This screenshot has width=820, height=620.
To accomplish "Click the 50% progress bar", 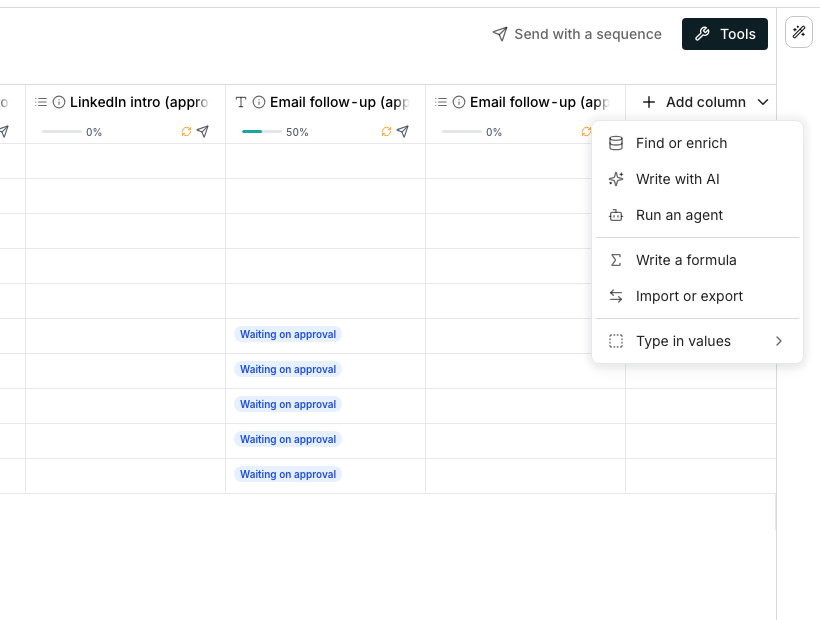I will tap(261, 132).
